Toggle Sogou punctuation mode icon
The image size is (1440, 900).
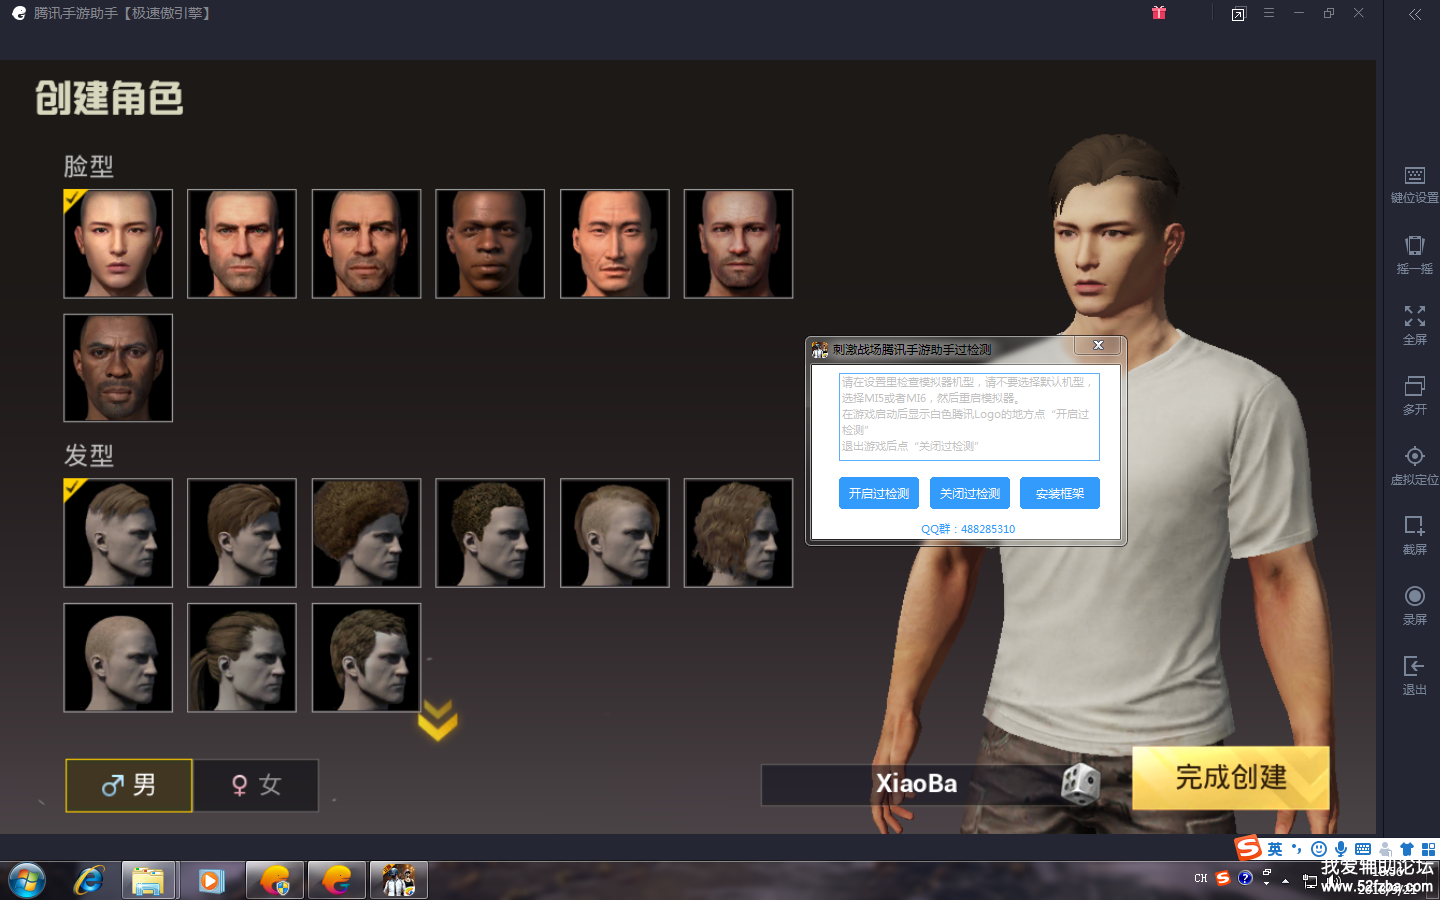[x=1297, y=849]
